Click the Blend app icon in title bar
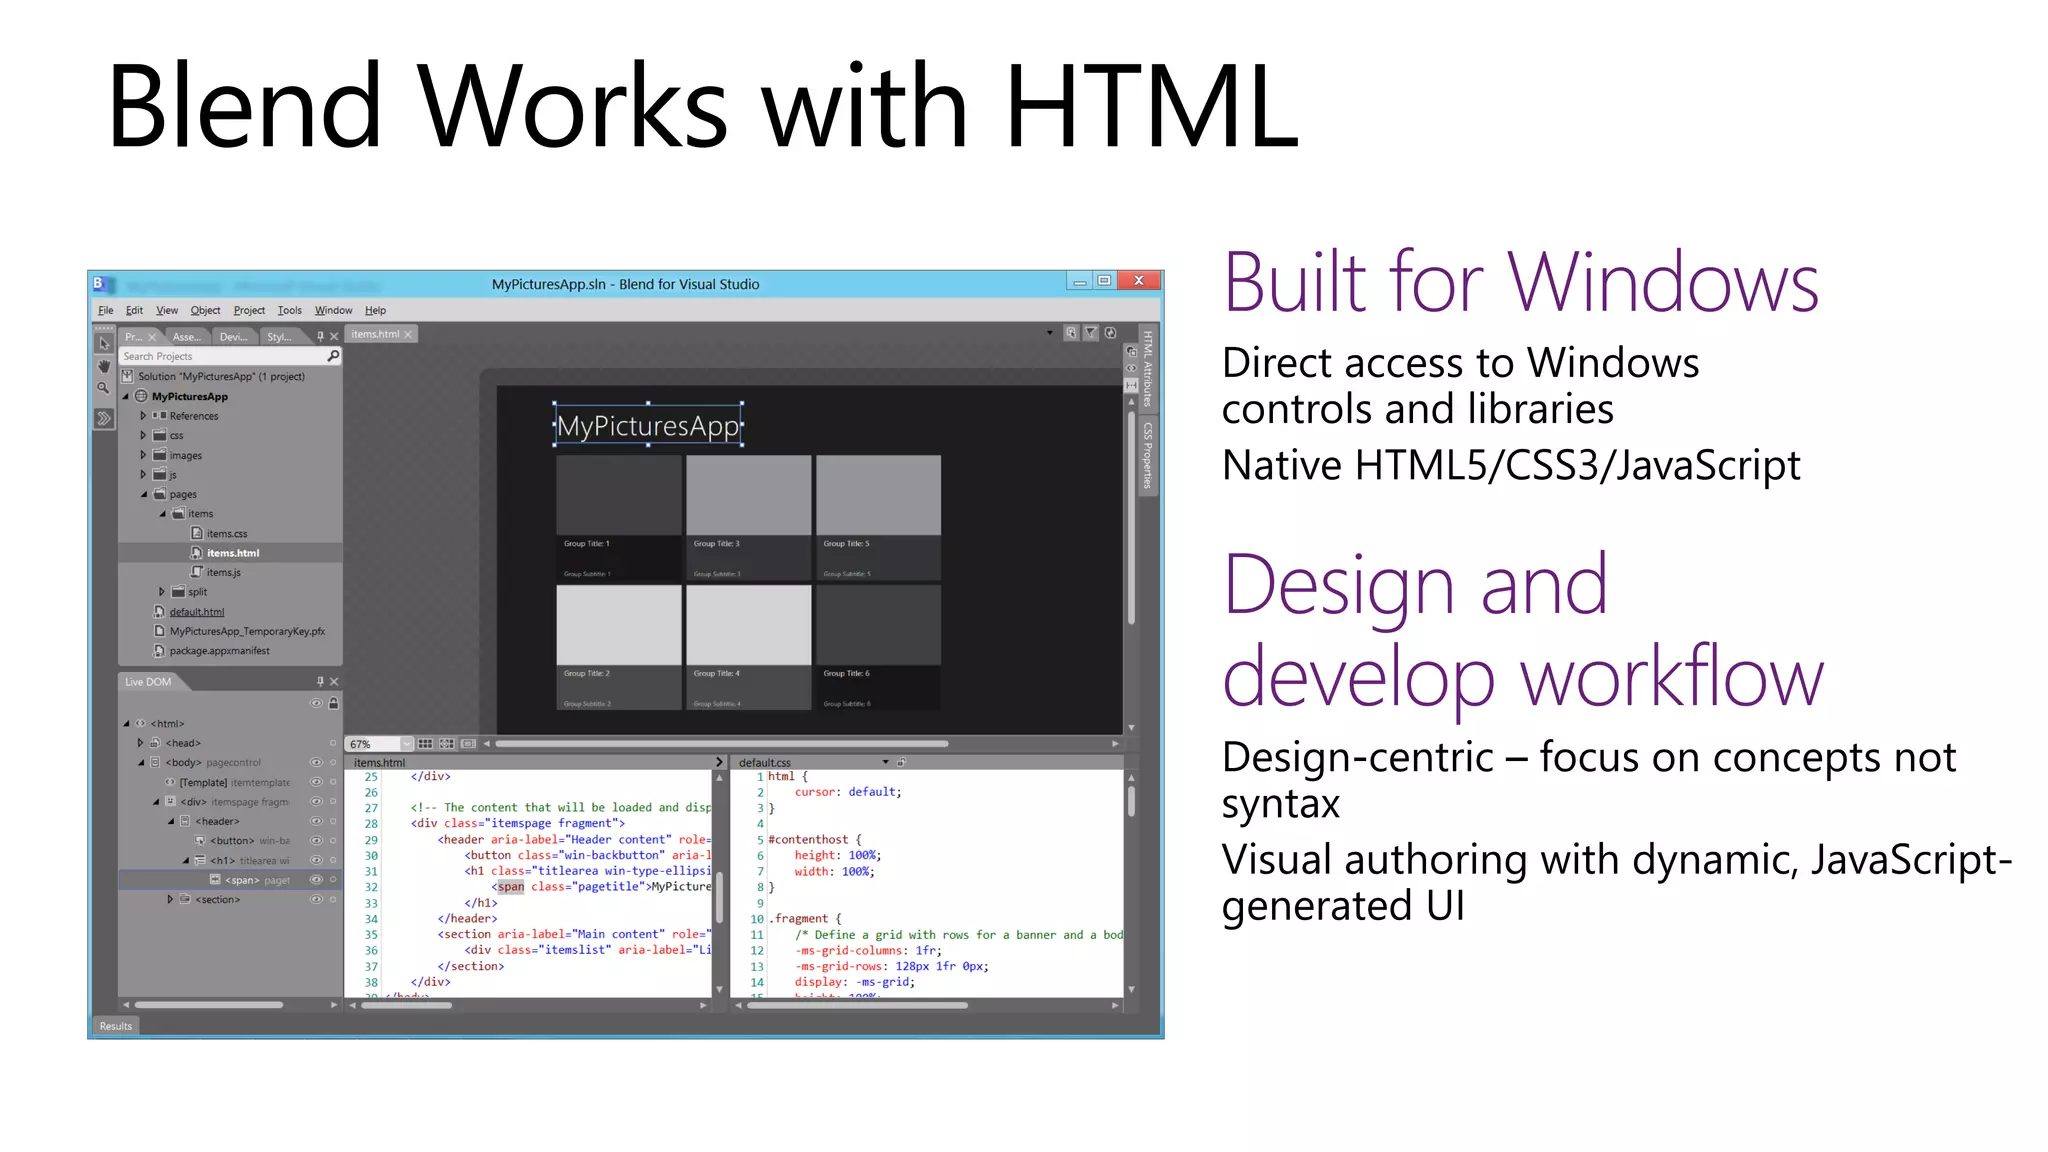The width and height of the screenshot is (2048, 1152). [100, 284]
